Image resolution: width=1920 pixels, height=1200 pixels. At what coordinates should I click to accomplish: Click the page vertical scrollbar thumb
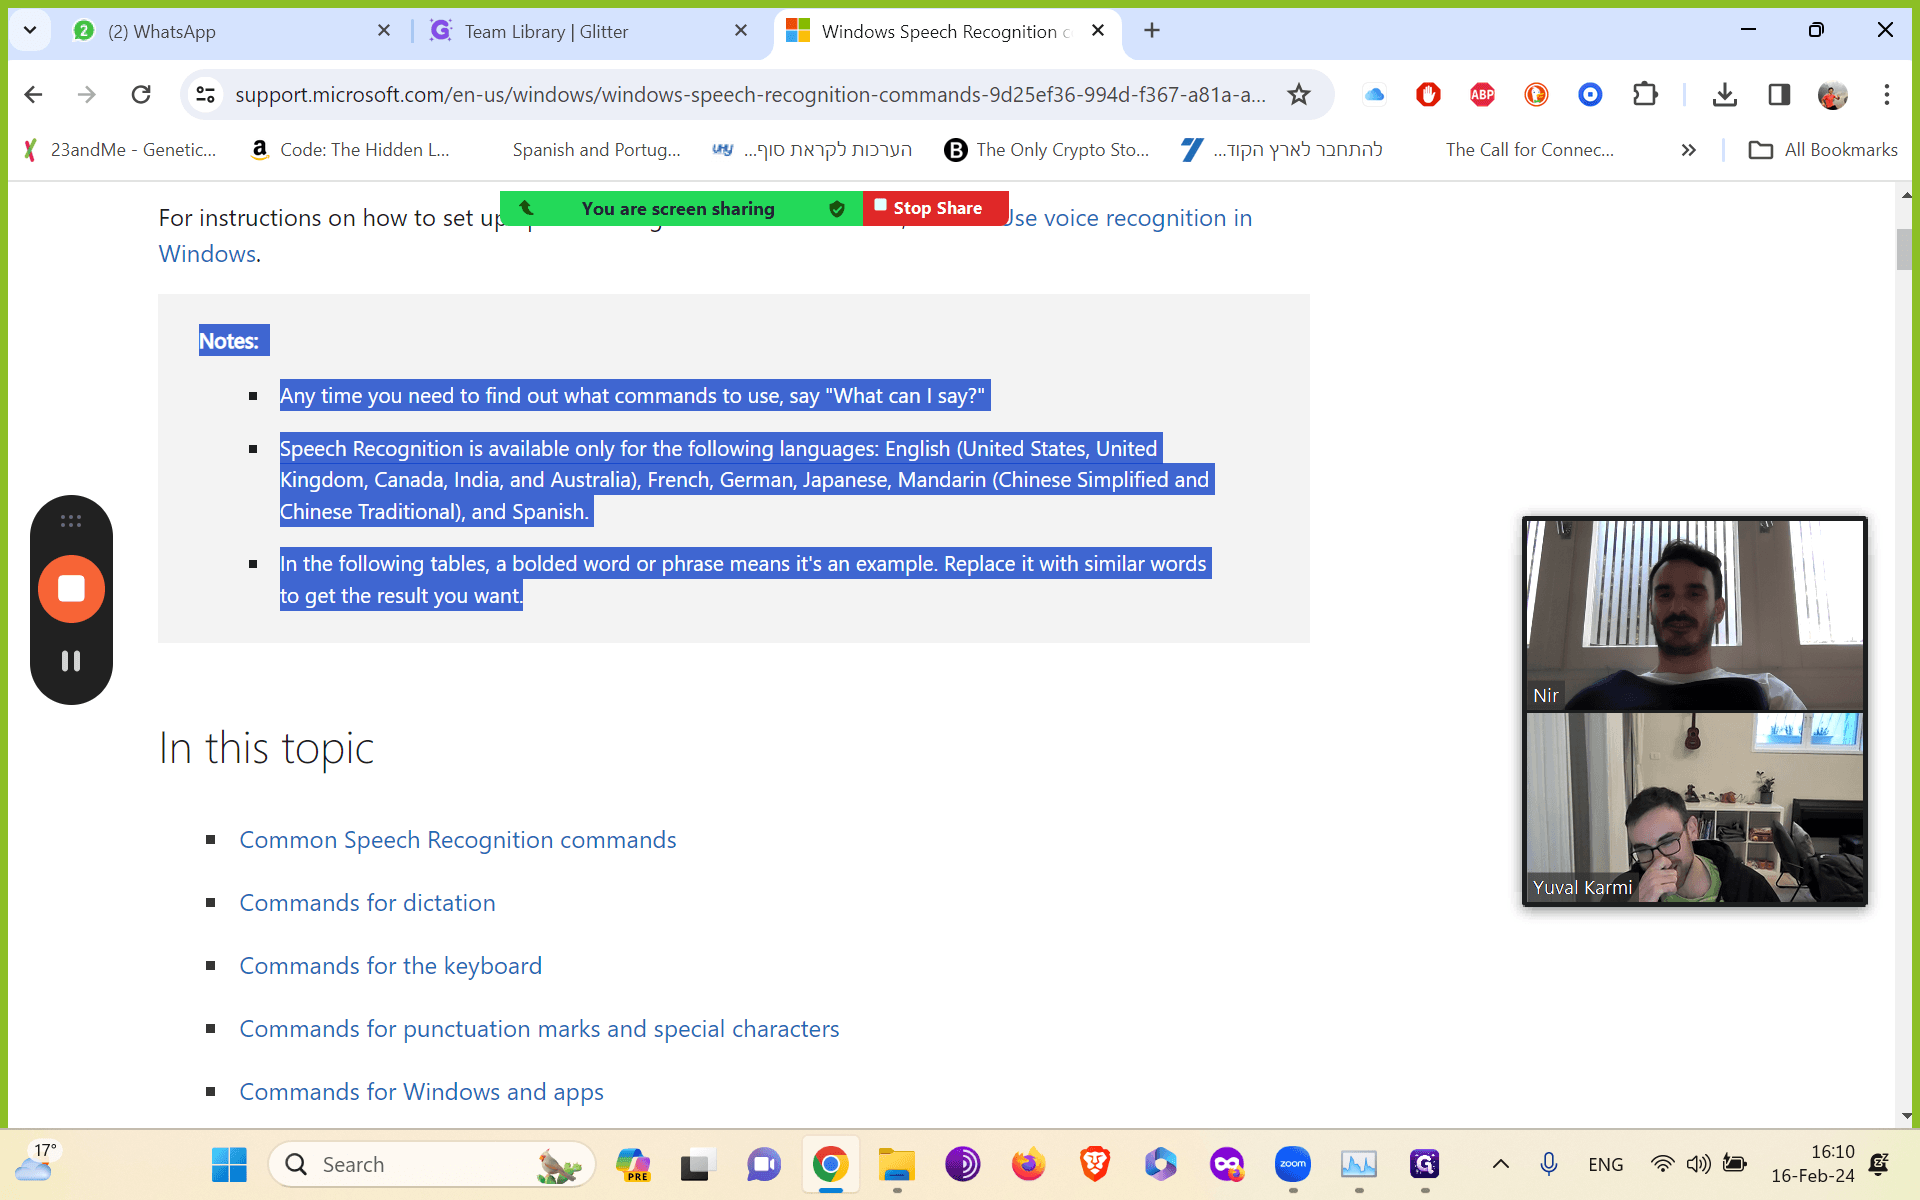point(1904,249)
